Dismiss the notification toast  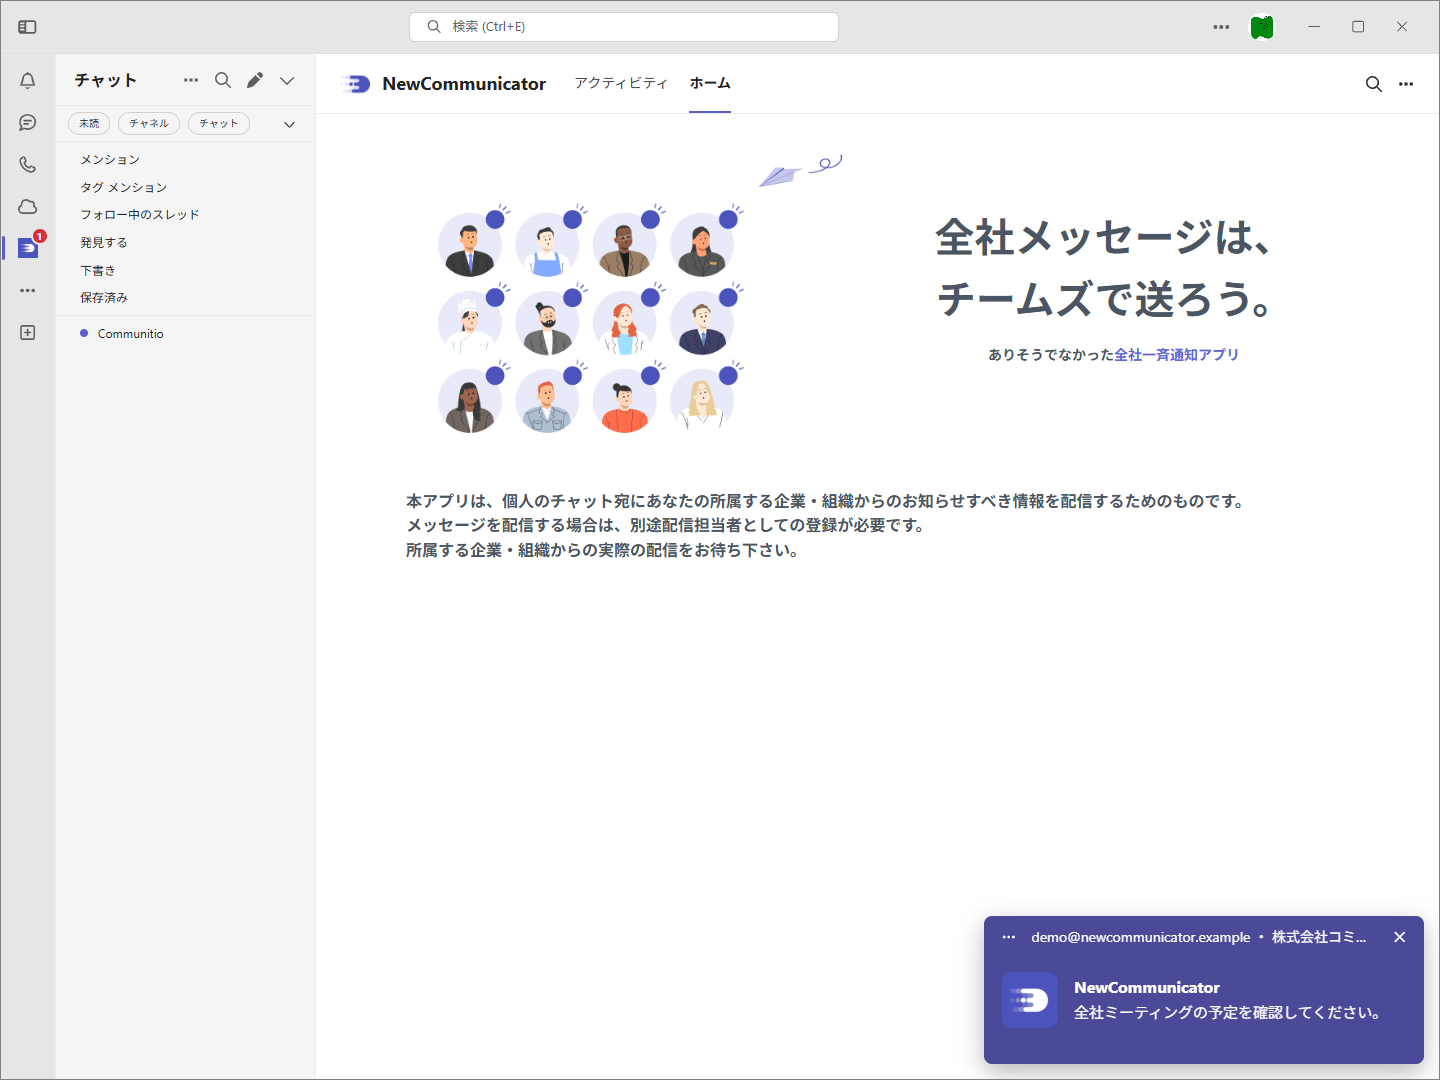coord(1400,937)
